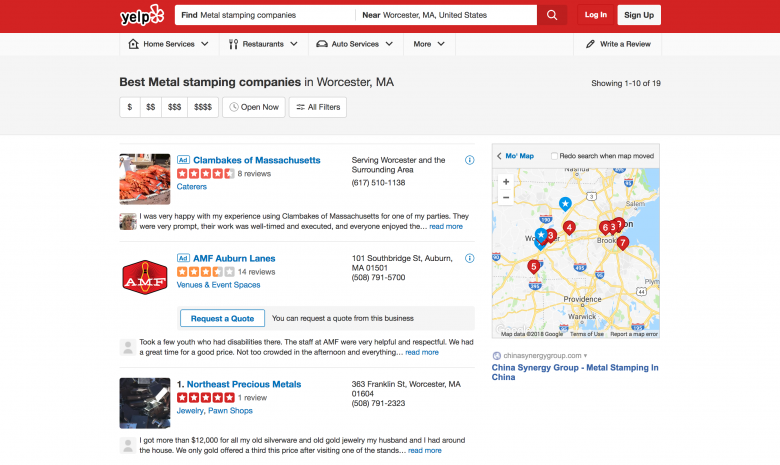The height and width of the screenshot is (465, 780).
Task: Open Clambakes of Massachusetts listing
Action: click(257, 160)
